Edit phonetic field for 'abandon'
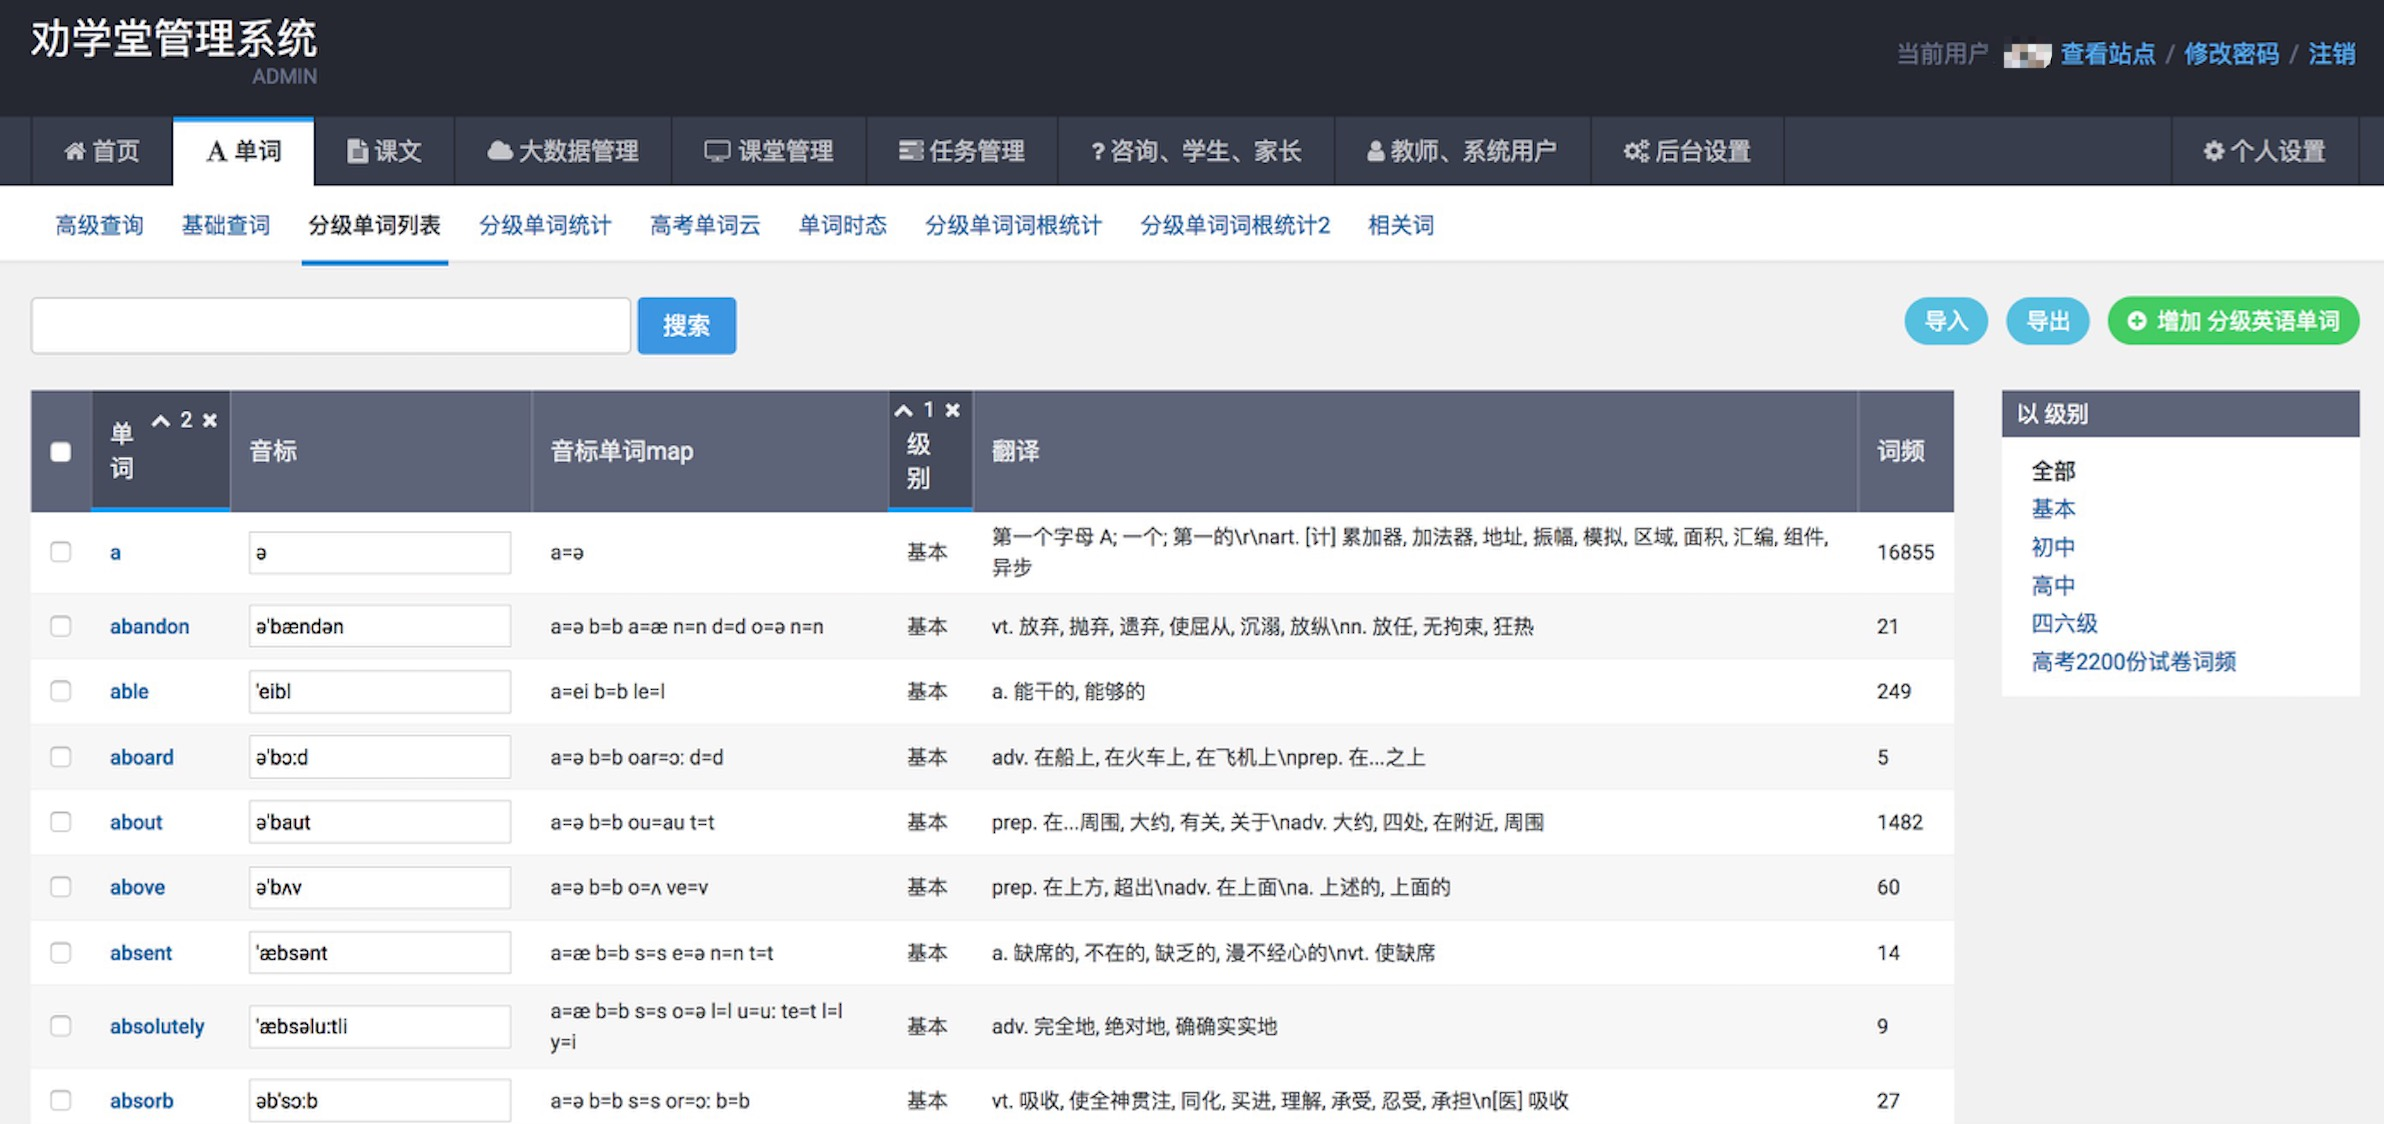 [380, 626]
